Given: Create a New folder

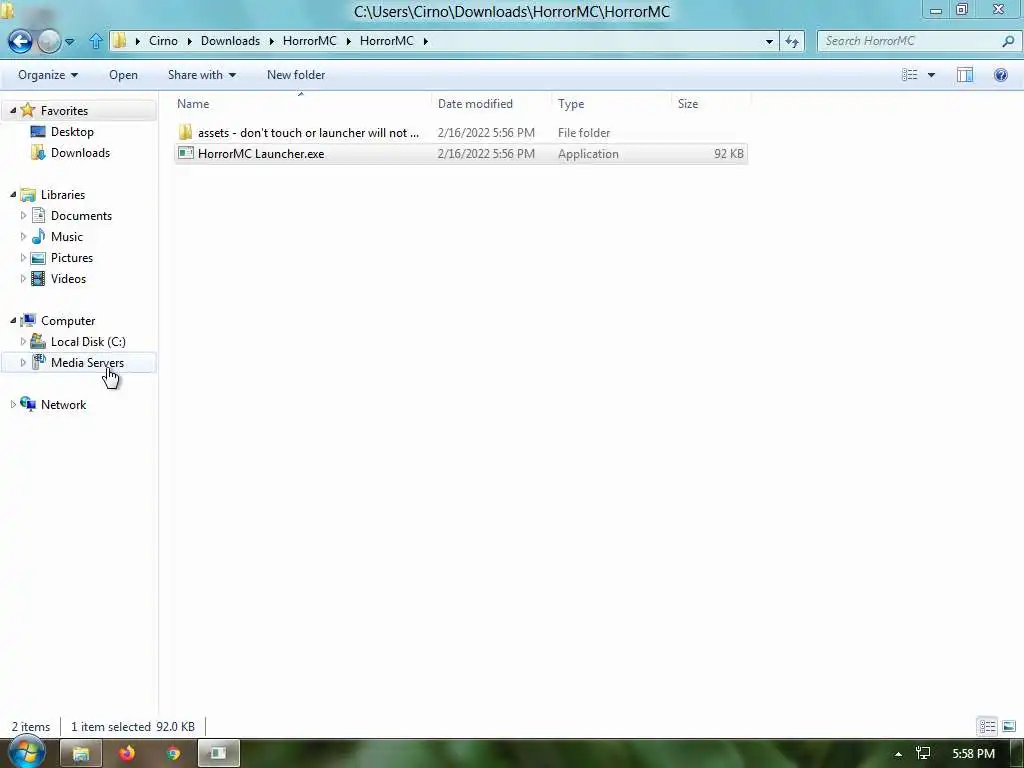Looking at the screenshot, I should tap(296, 75).
